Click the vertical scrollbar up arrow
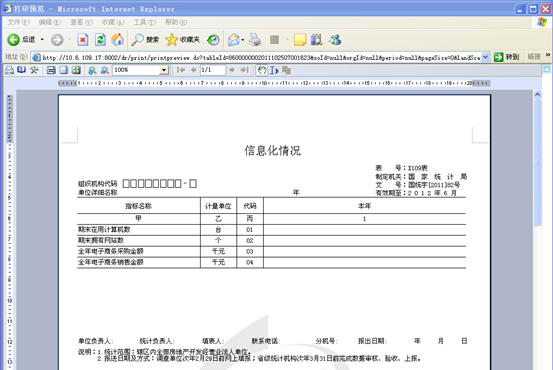Viewport: 553px width, 370px height. tap(537, 95)
